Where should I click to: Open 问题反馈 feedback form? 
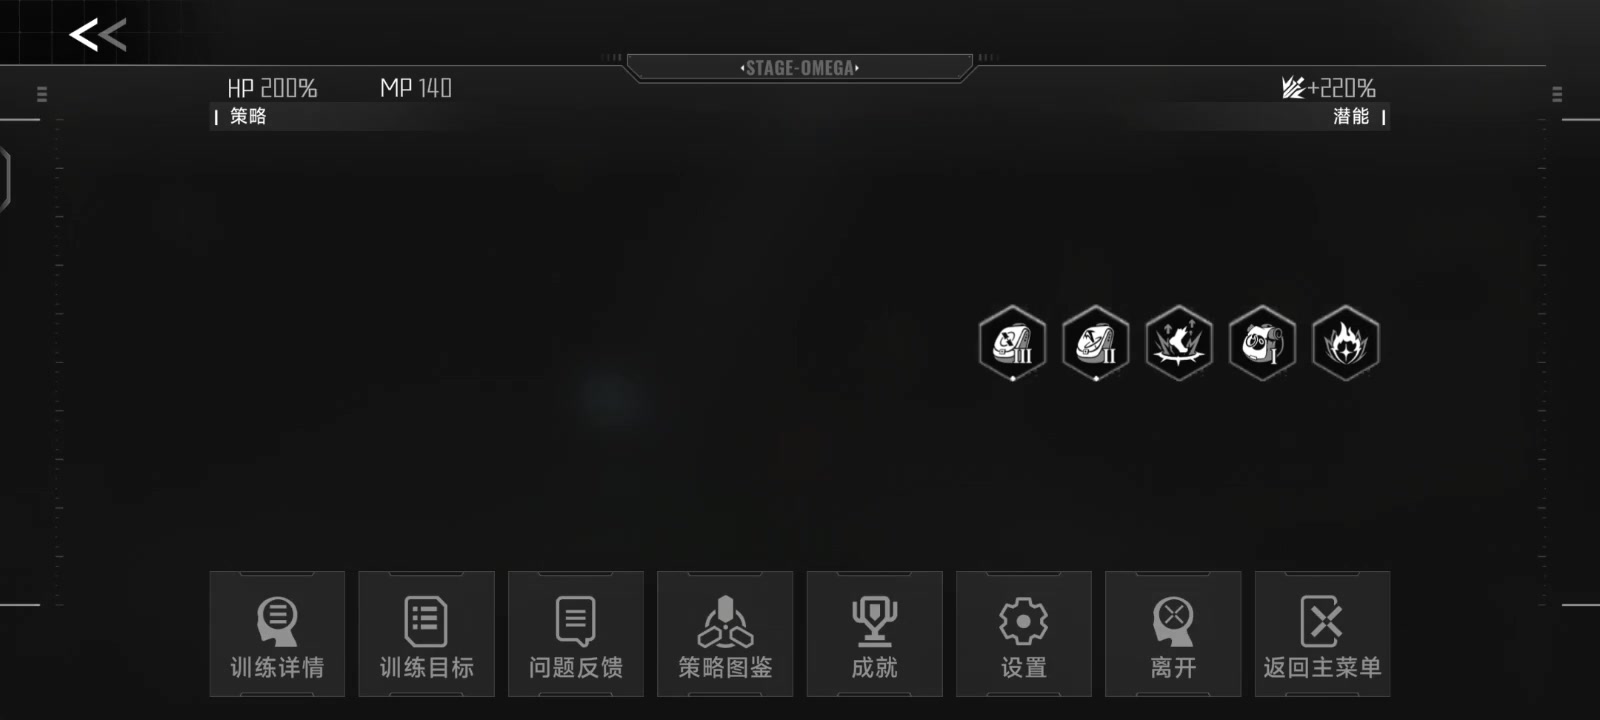[576, 634]
